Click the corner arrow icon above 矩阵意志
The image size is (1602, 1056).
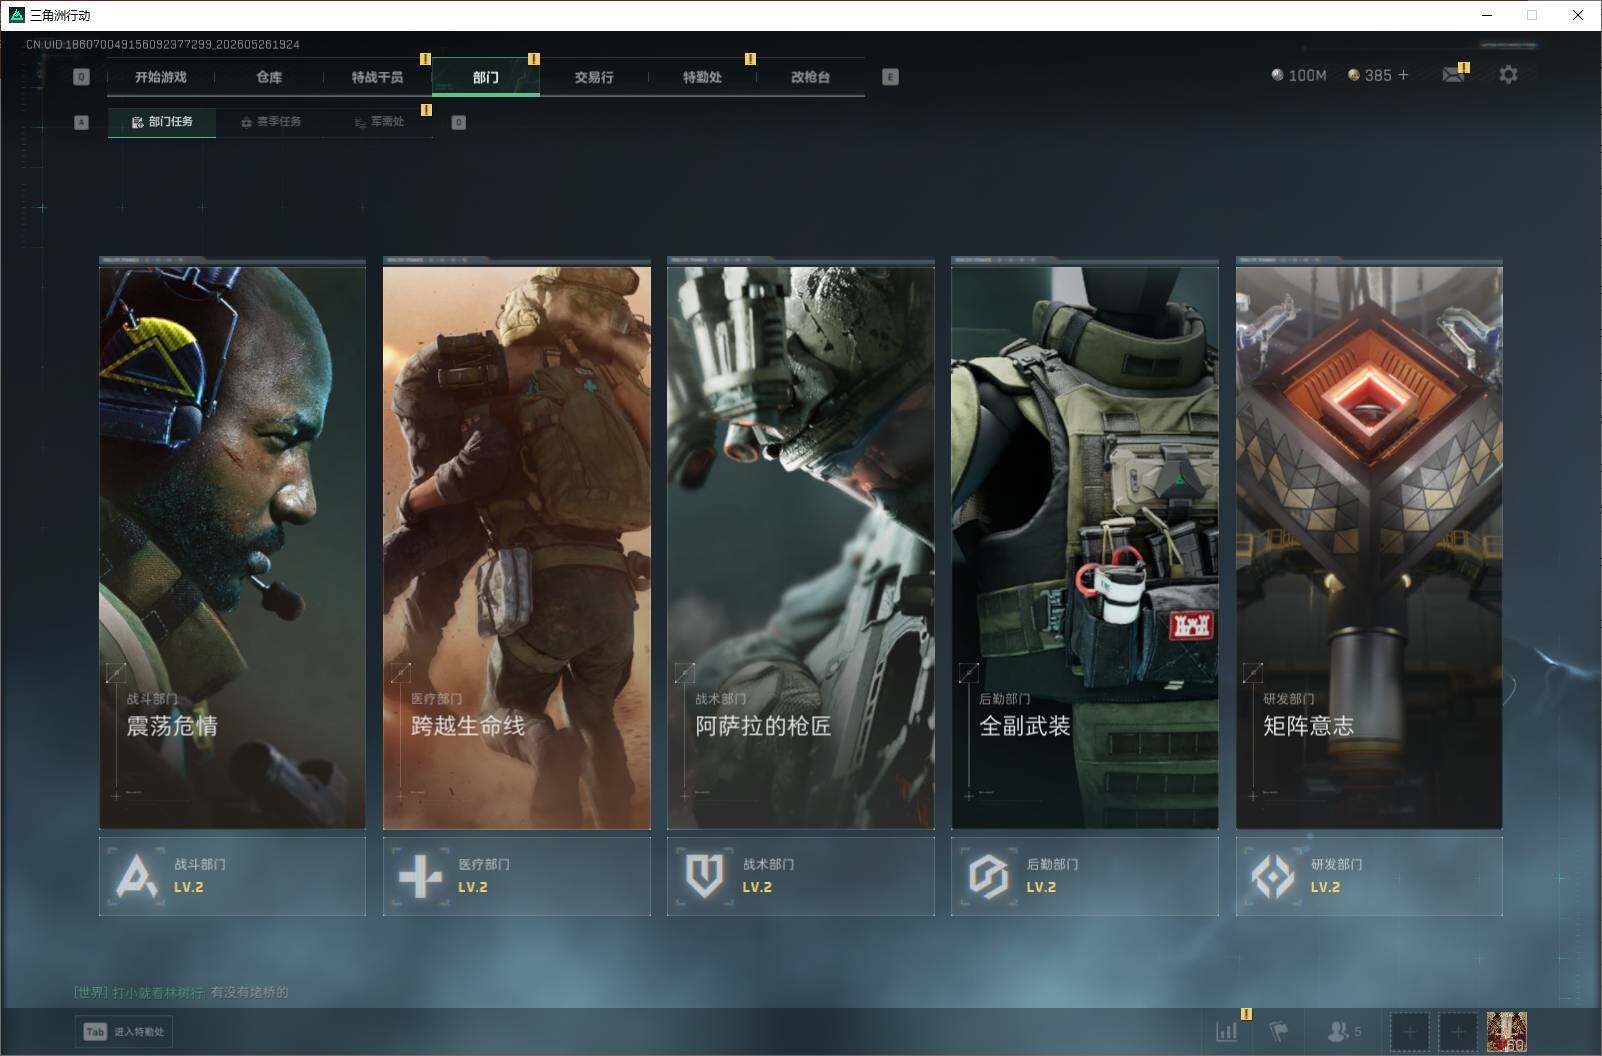pyautogui.click(x=1252, y=673)
